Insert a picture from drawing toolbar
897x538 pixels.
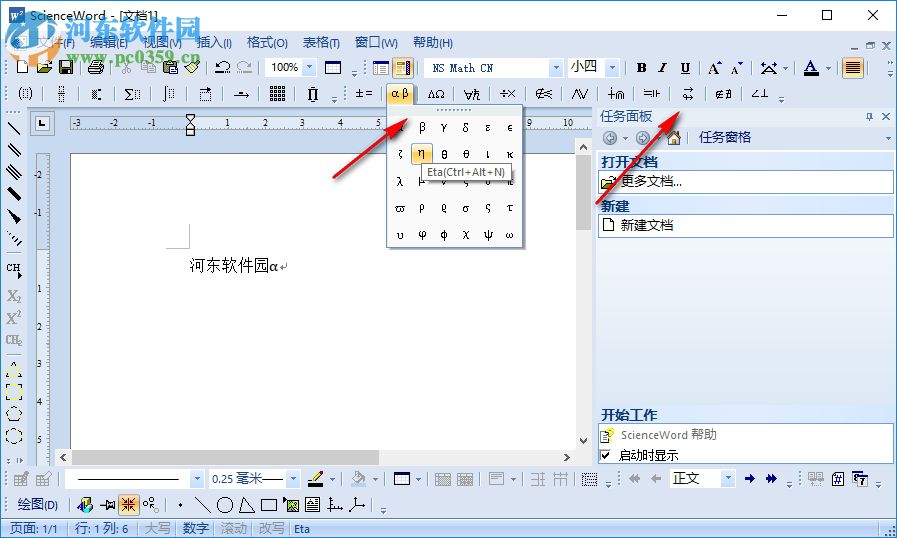[291, 505]
